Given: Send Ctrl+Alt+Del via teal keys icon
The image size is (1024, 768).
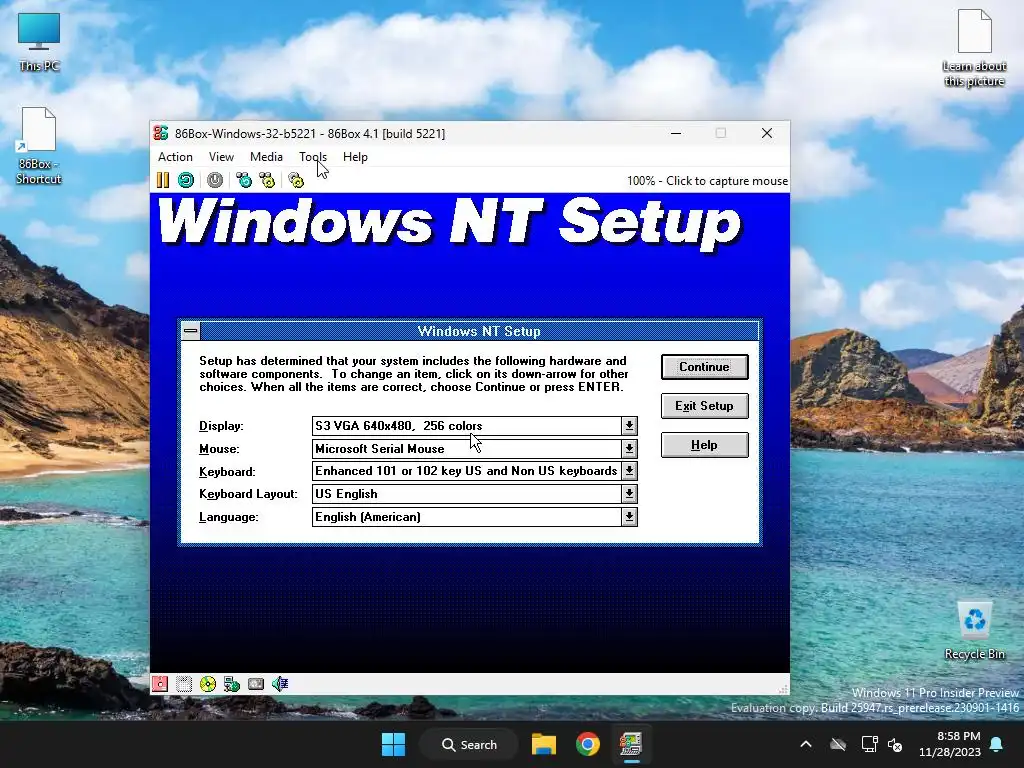Looking at the screenshot, I should click(244, 180).
